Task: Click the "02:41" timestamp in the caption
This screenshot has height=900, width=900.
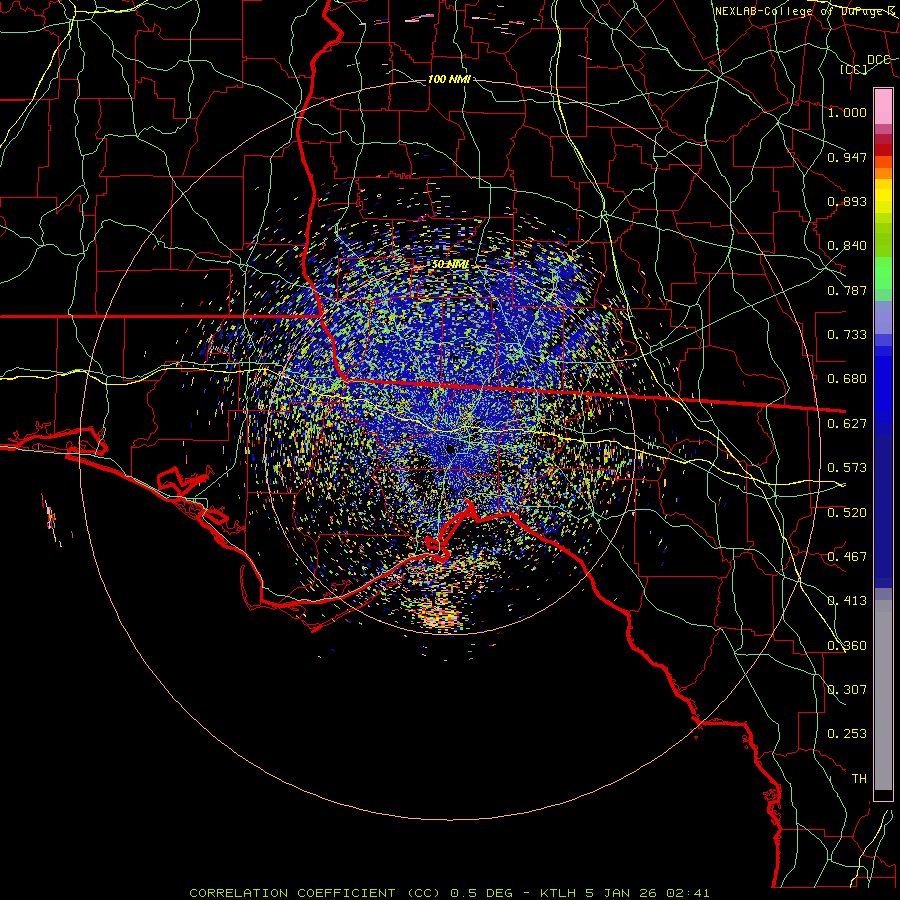Action: [x=688, y=893]
